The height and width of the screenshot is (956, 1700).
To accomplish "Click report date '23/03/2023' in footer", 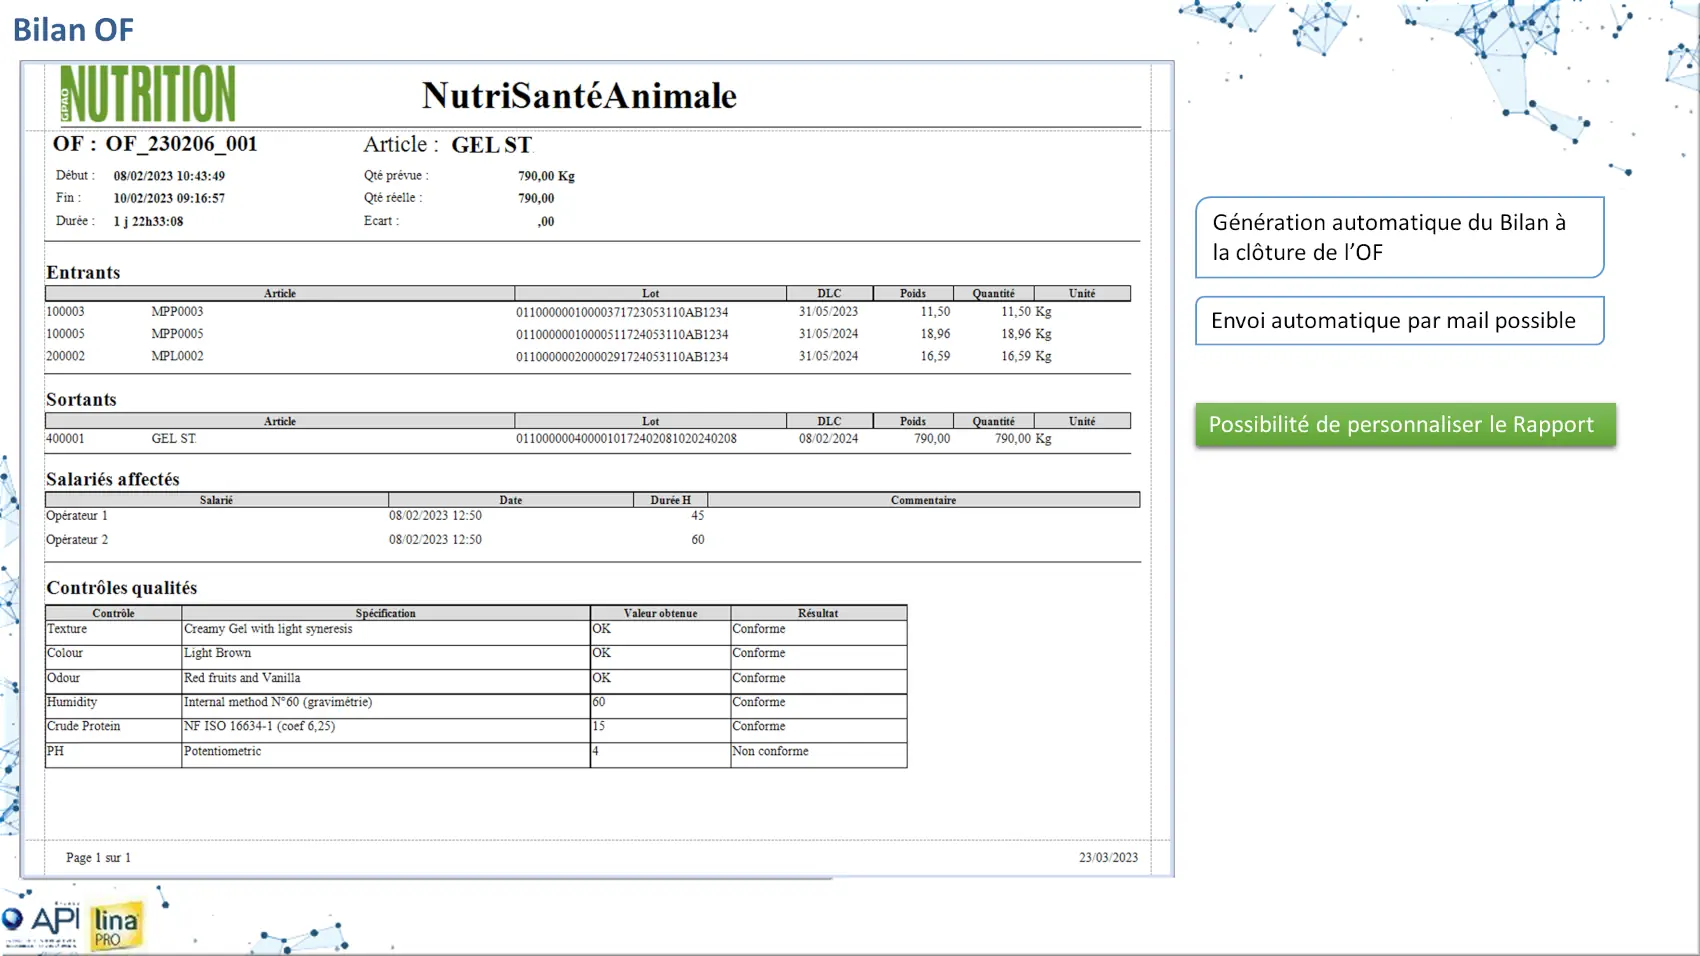I will pyautogui.click(x=1108, y=858).
